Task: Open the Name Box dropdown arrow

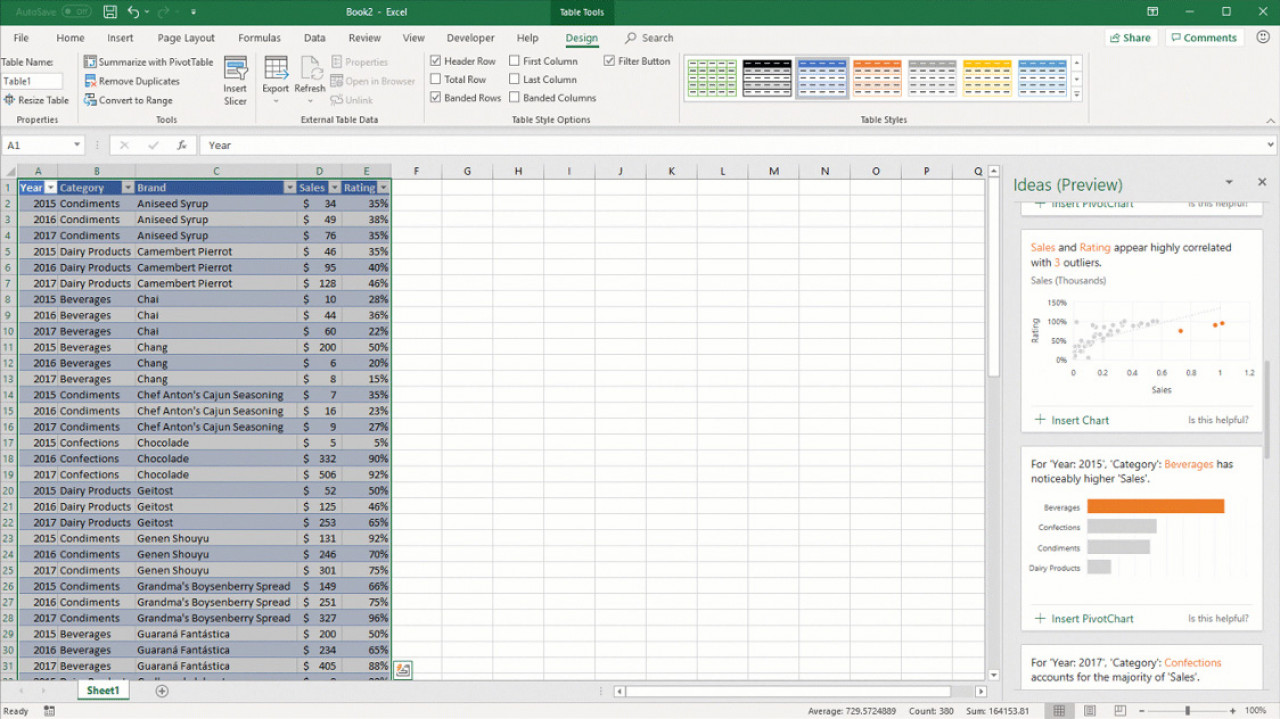Action: coord(76,145)
